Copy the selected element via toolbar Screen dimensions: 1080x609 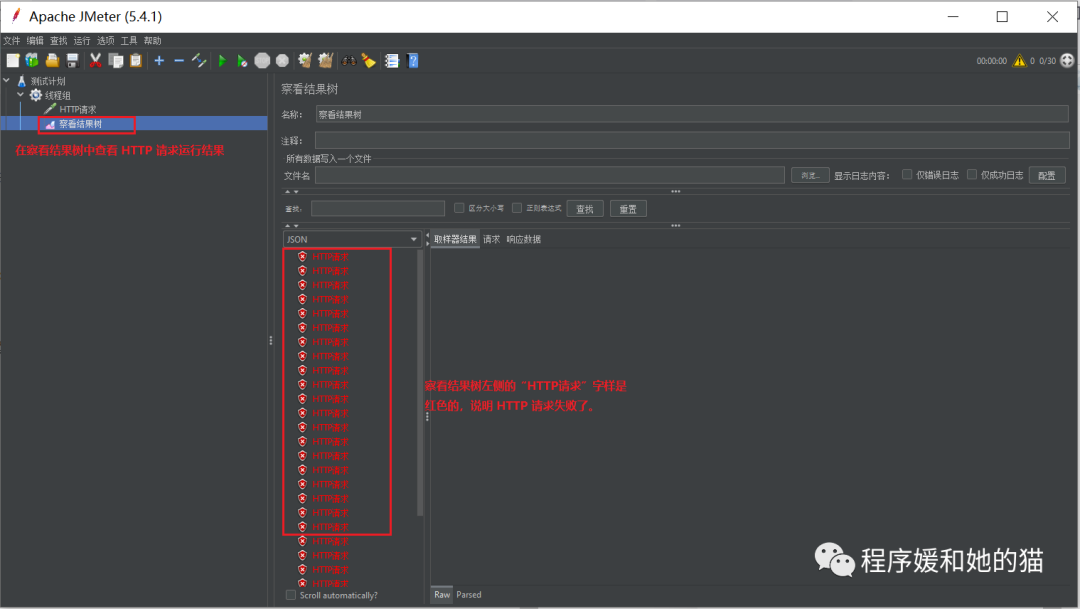pyautogui.click(x=116, y=61)
